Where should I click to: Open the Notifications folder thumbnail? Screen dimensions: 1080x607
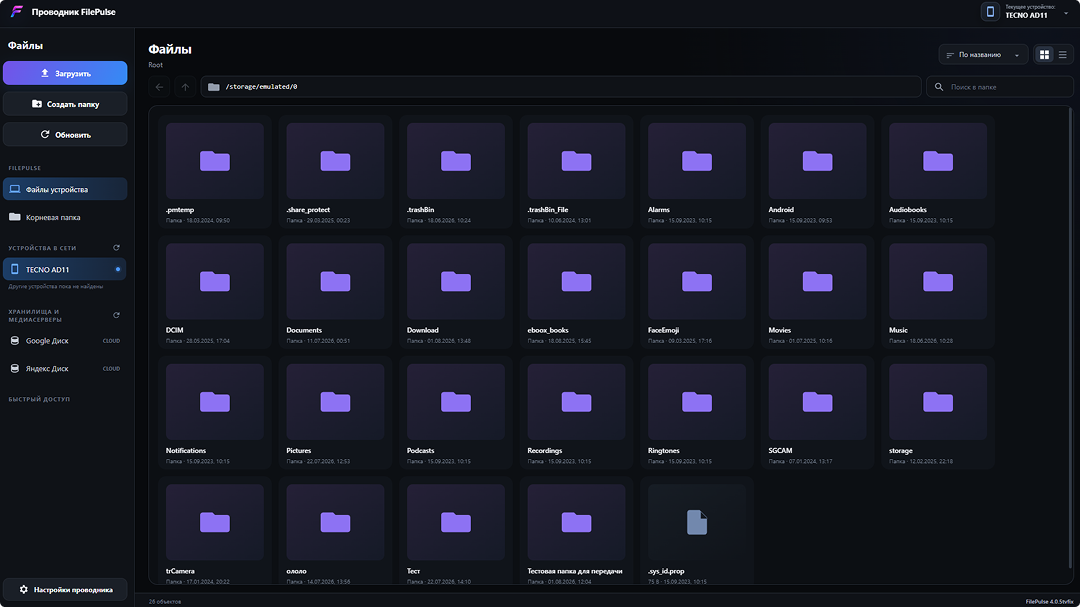click(215, 402)
